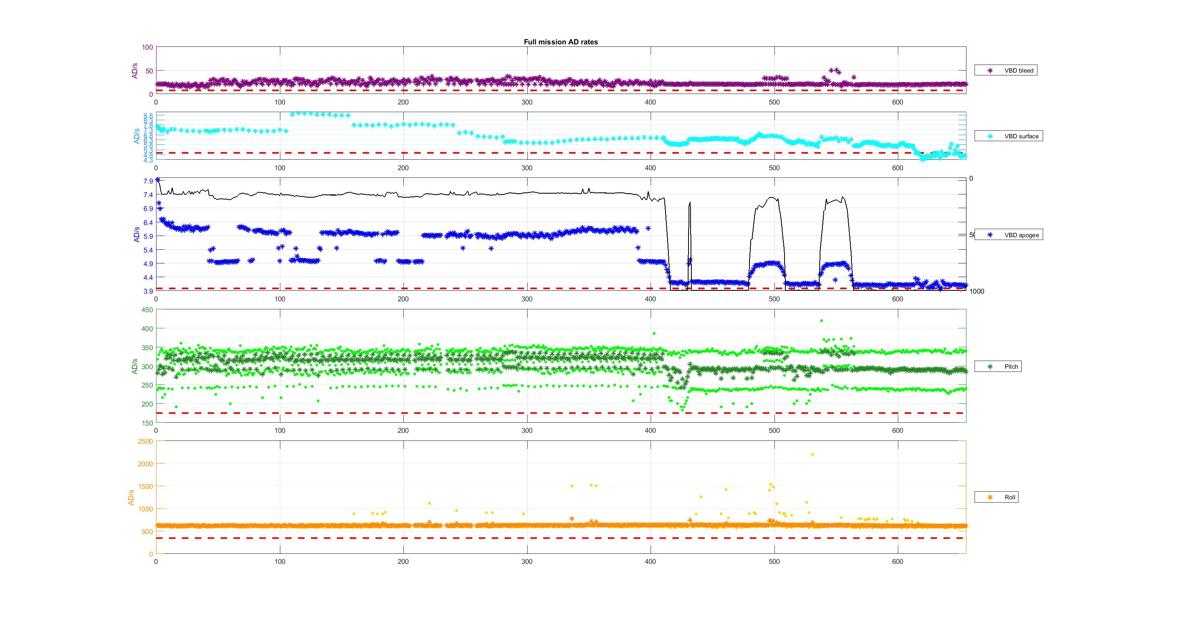The height and width of the screenshot is (622, 1200).
Task: Click the purple AD/s label of top plot
Action: 134,71
